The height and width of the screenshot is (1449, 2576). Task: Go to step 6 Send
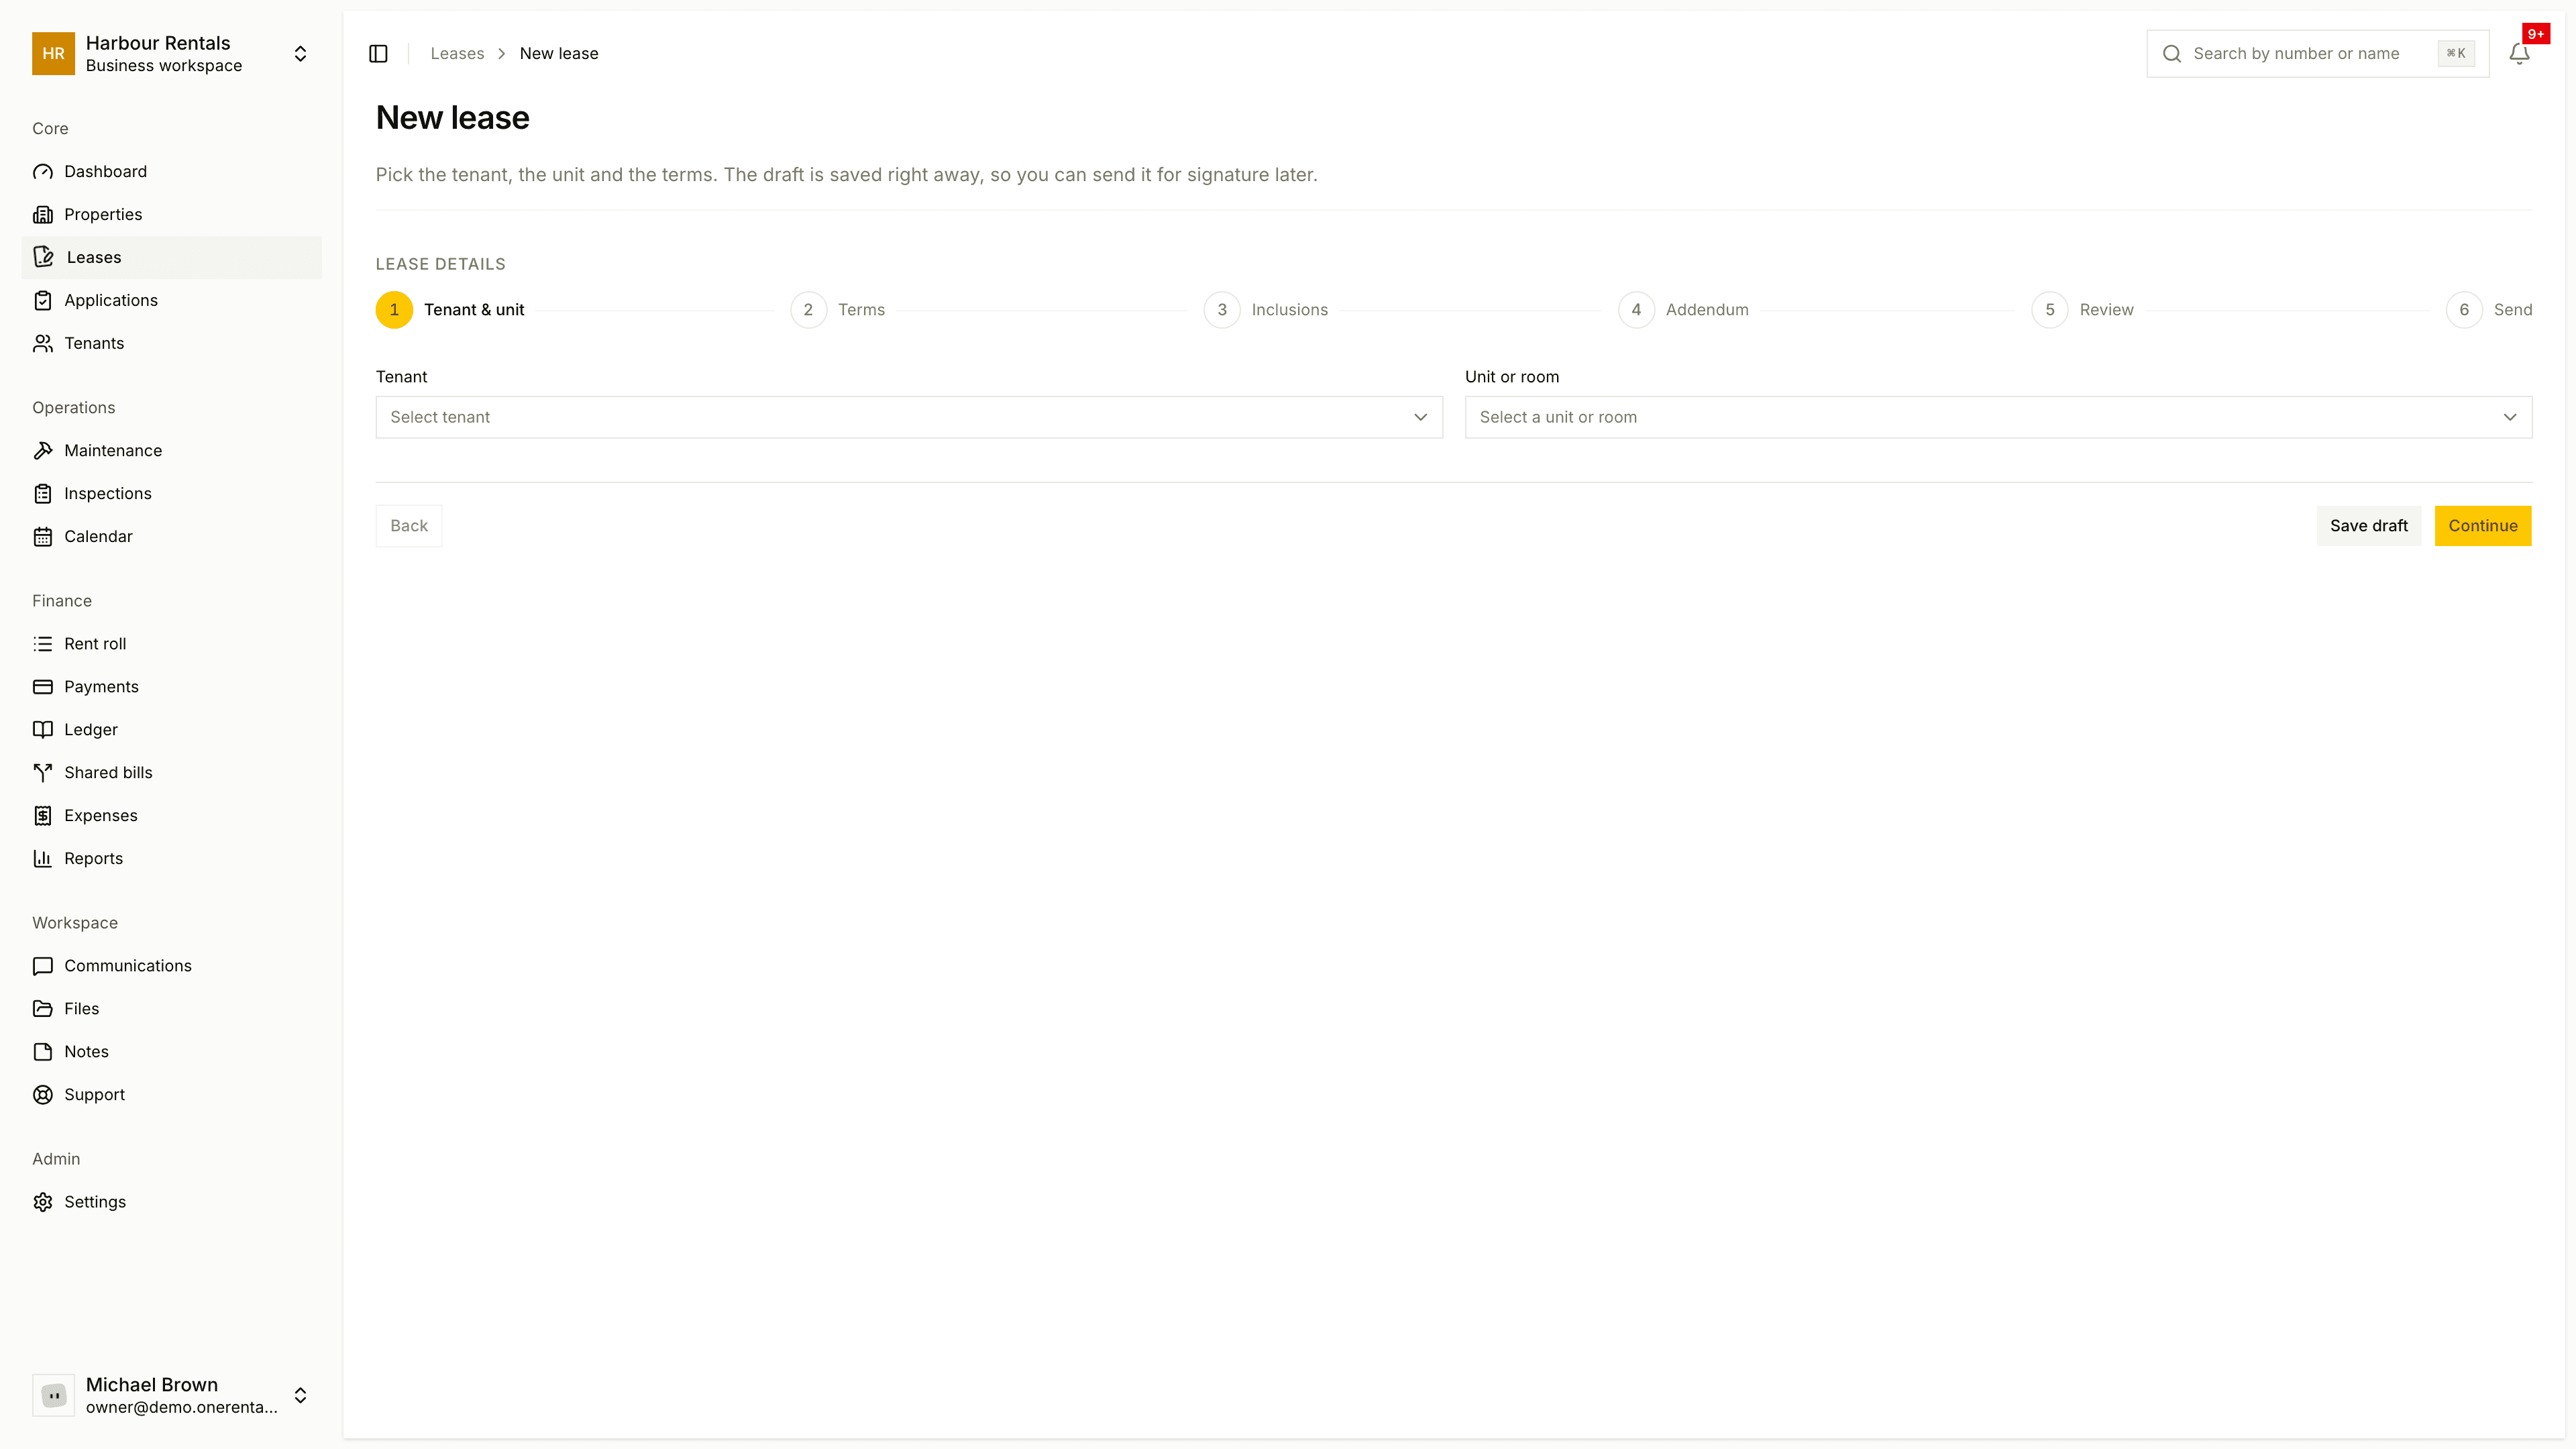pos(2489,310)
